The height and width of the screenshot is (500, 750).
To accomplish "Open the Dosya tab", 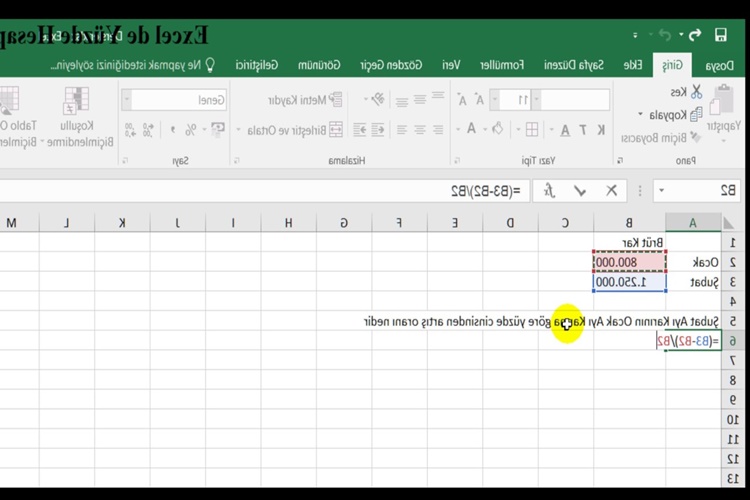I will 719,65.
